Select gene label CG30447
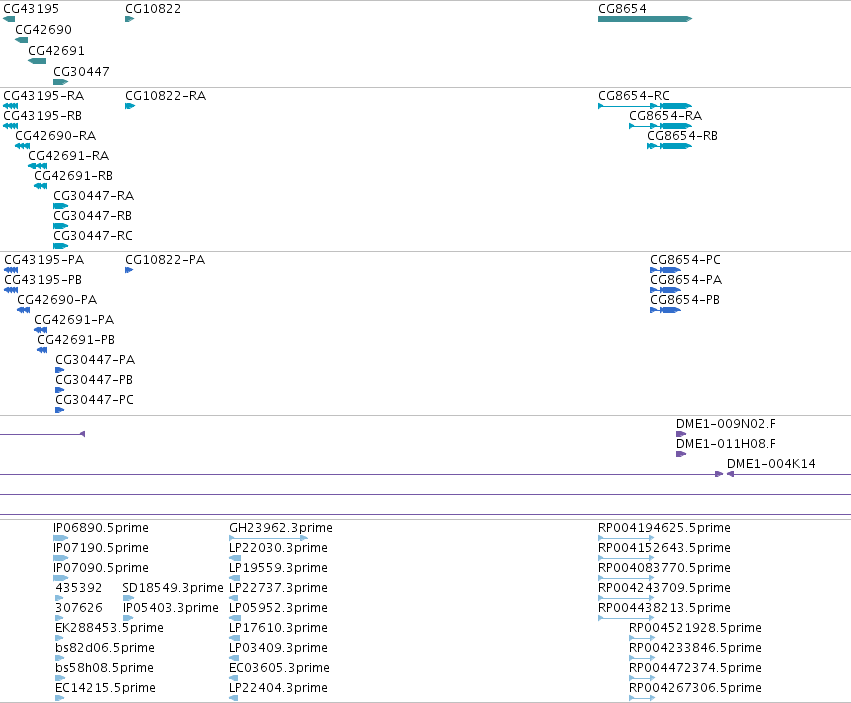Image resolution: width=851 pixels, height=703 pixels. [x=81, y=72]
